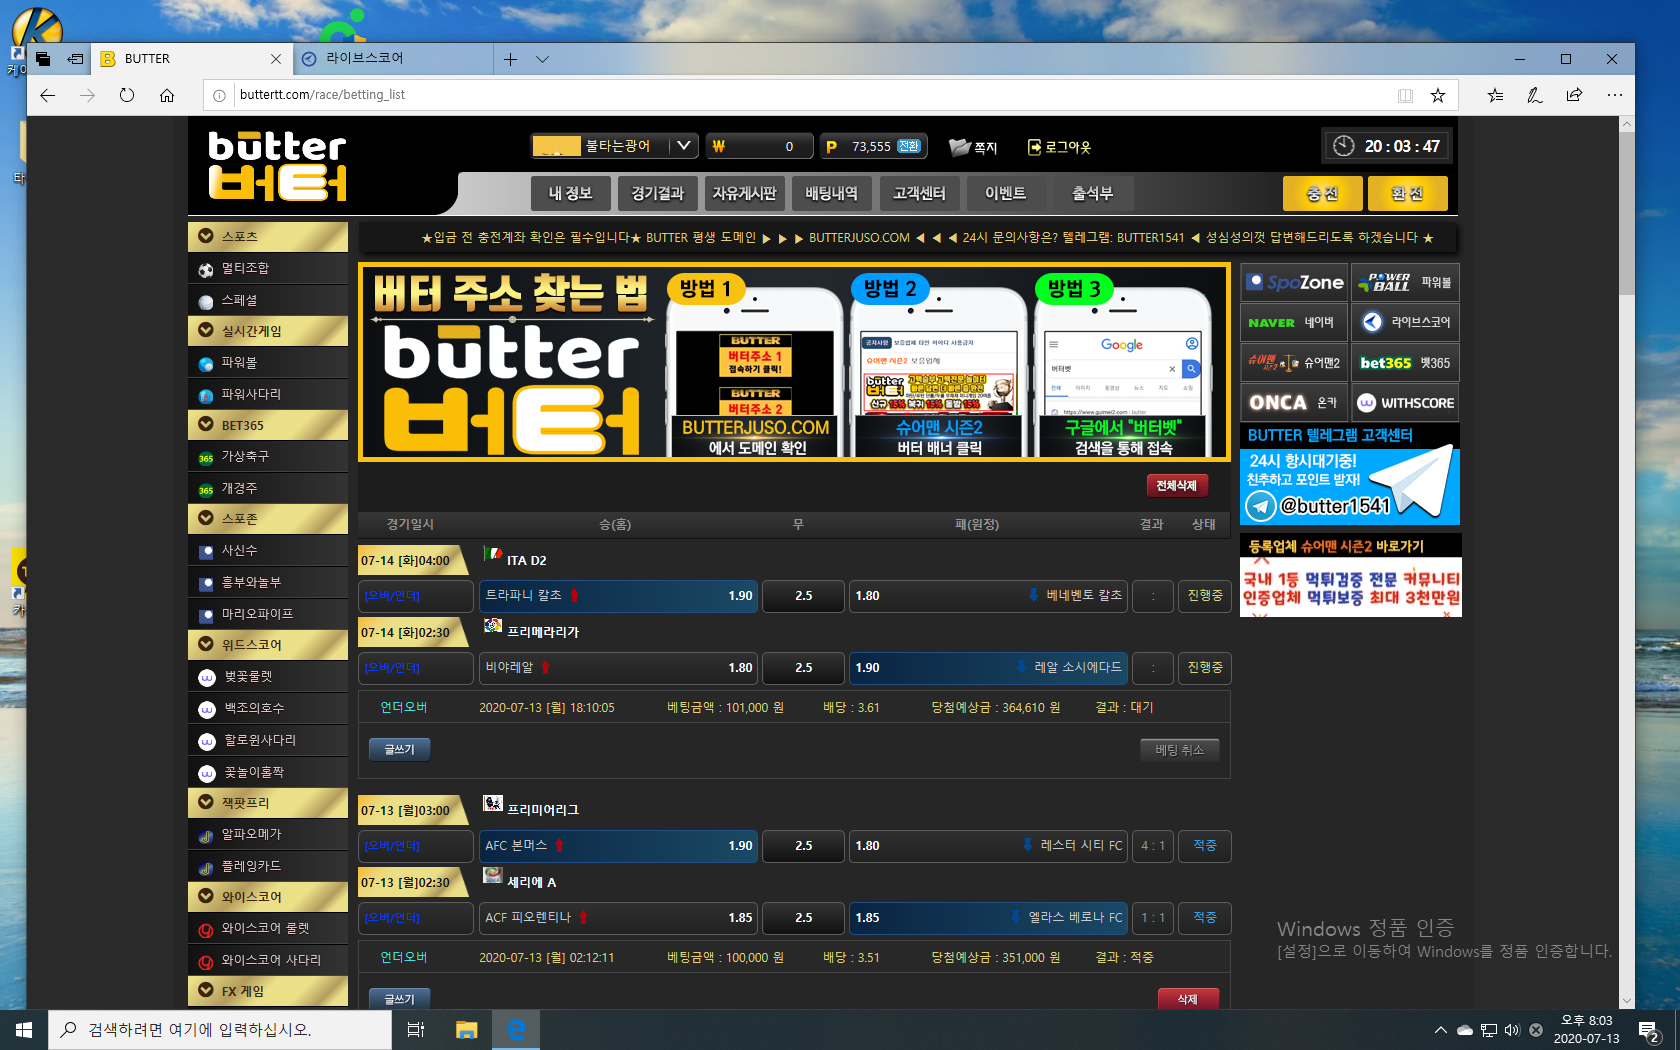Image resolution: width=1680 pixels, height=1050 pixels.
Task: Open the SpoZone partner logo
Action: (1294, 283)
